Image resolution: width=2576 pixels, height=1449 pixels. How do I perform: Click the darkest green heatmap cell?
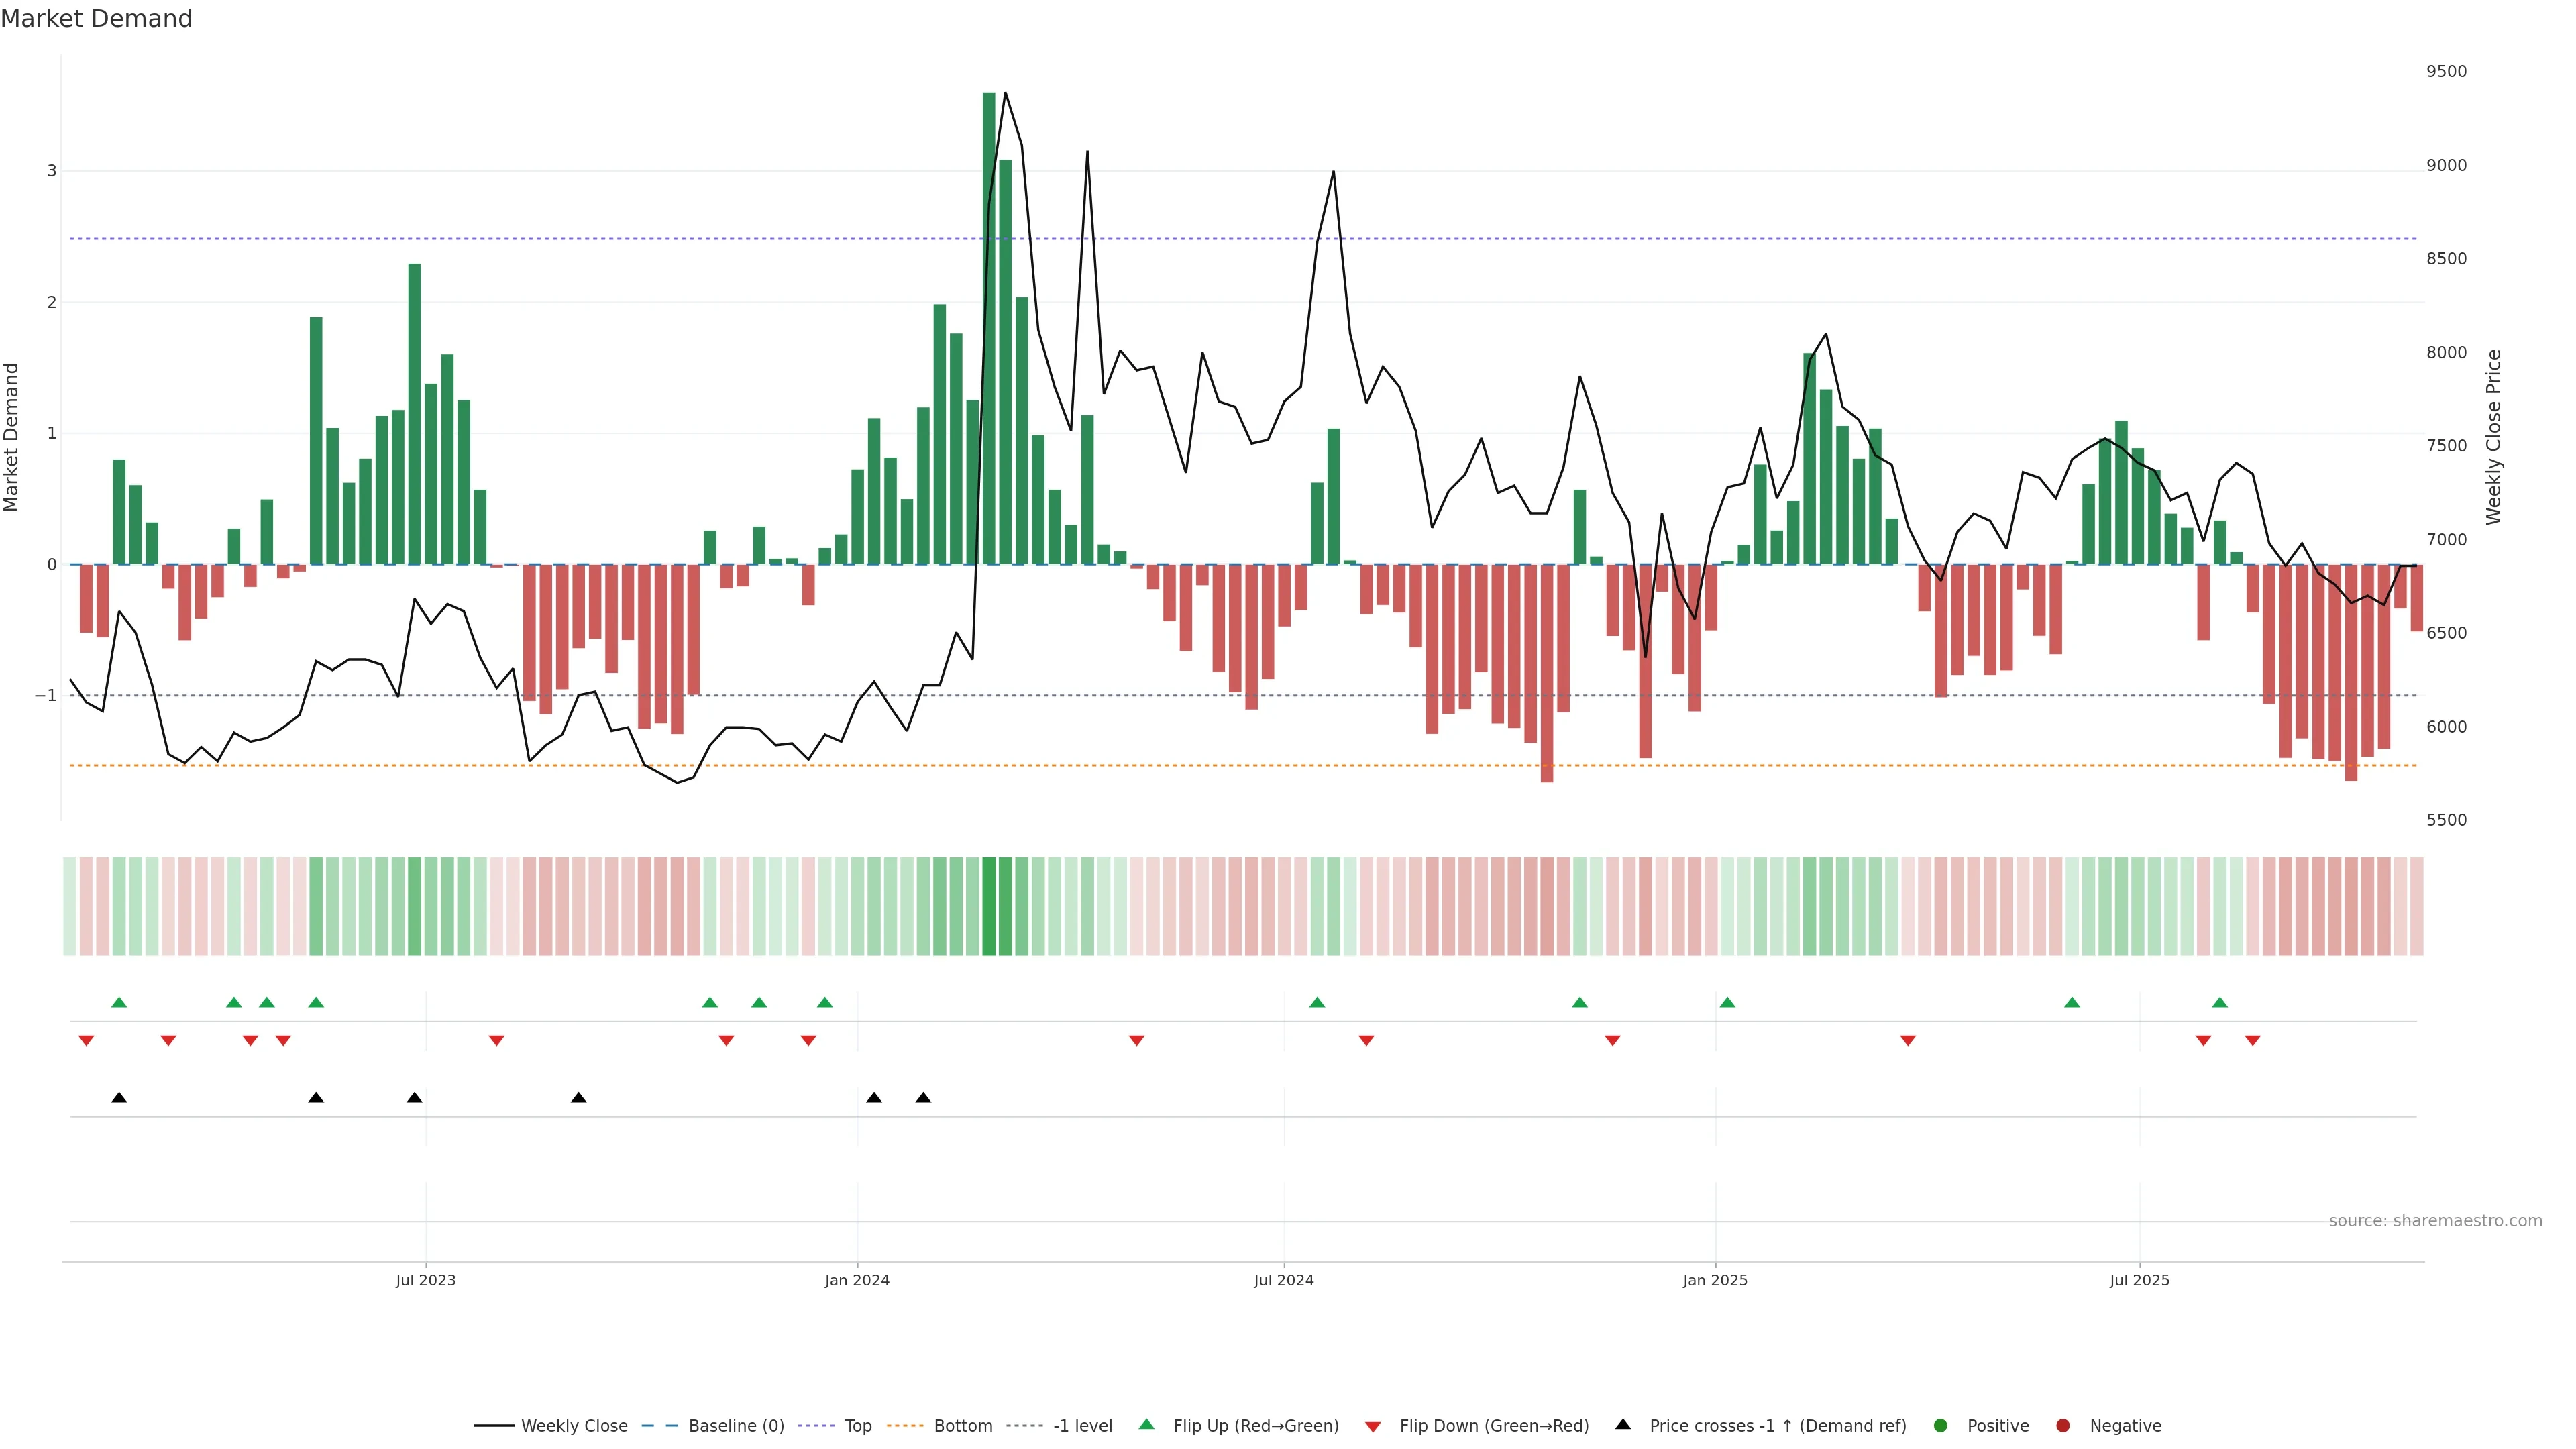[989, 906]
